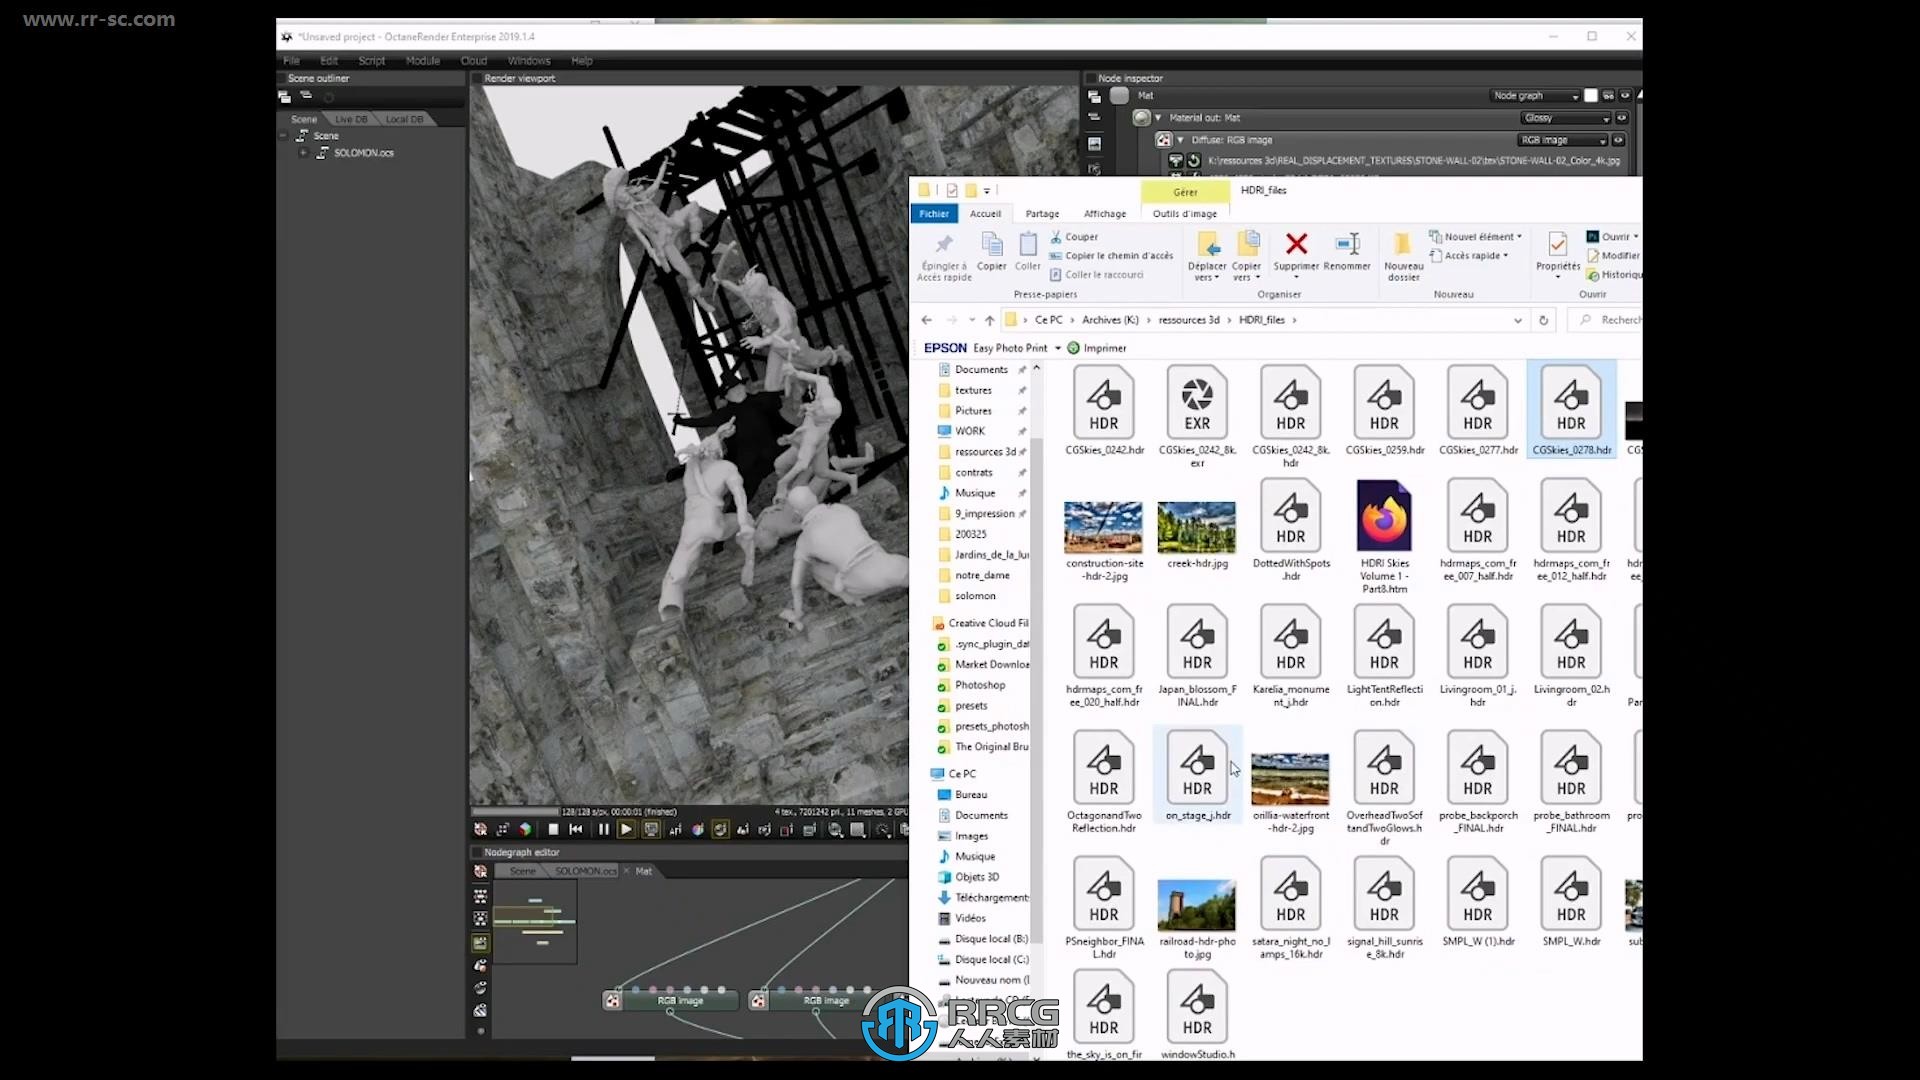
Task: Open the RGB image type dropdown
Action: click(1563, 140)
